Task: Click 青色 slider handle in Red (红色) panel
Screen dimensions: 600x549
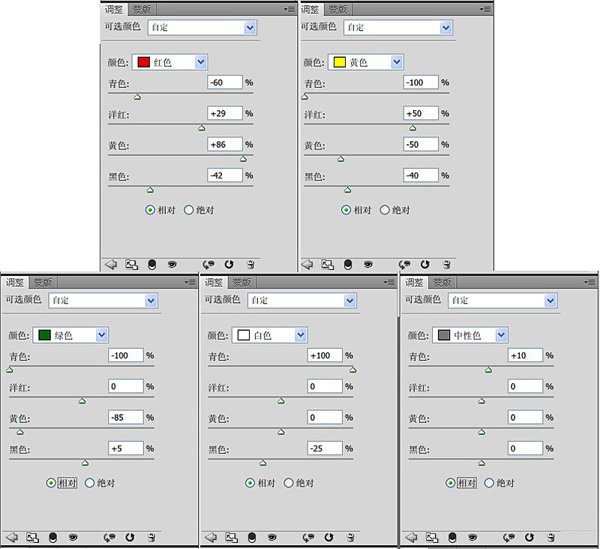Action: [x=137, y=97]
